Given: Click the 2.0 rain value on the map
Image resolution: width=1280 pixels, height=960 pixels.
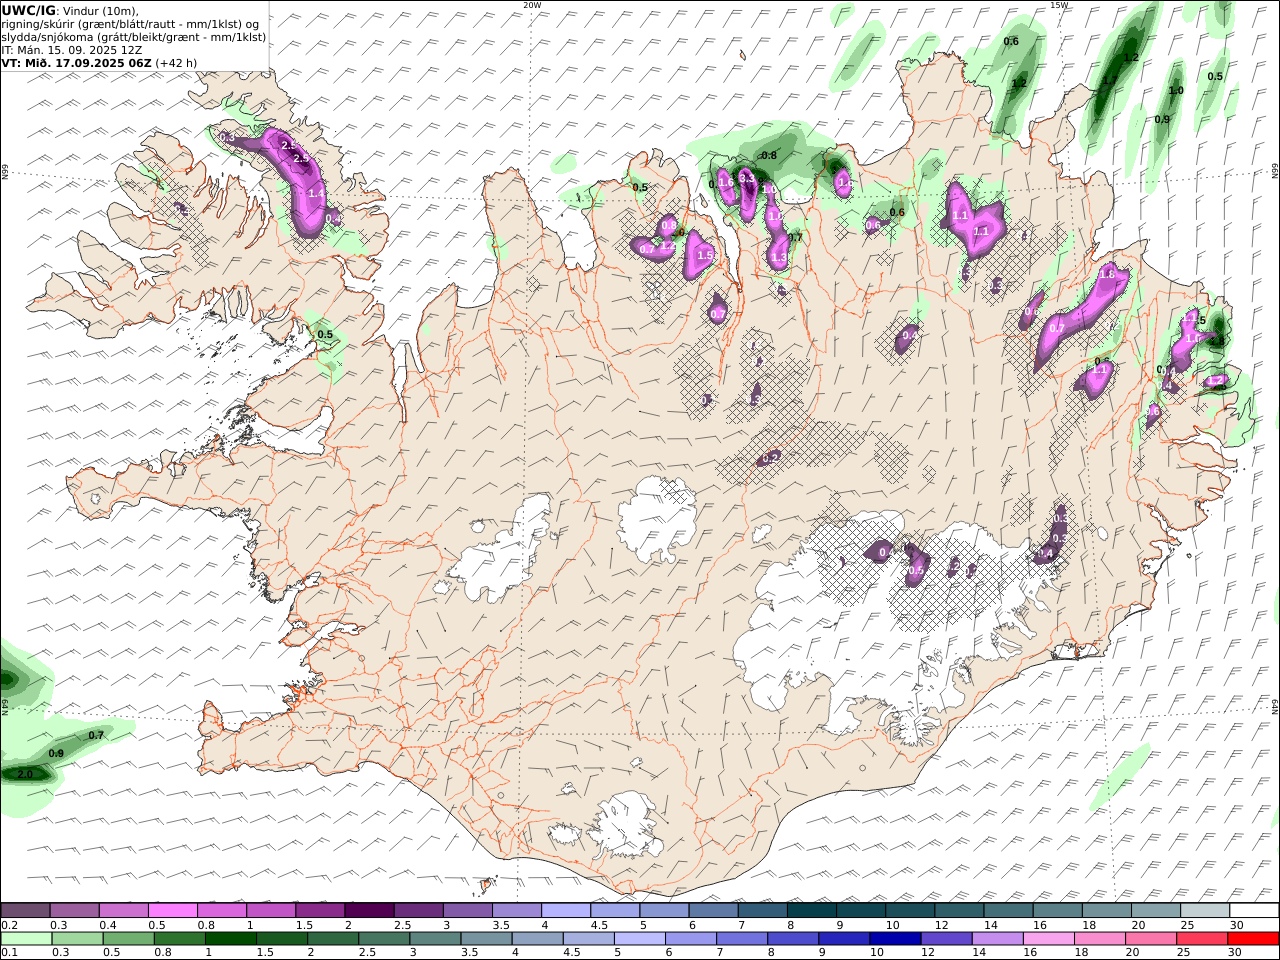Looking at the screenshot, I should click(x=26, y=774).
